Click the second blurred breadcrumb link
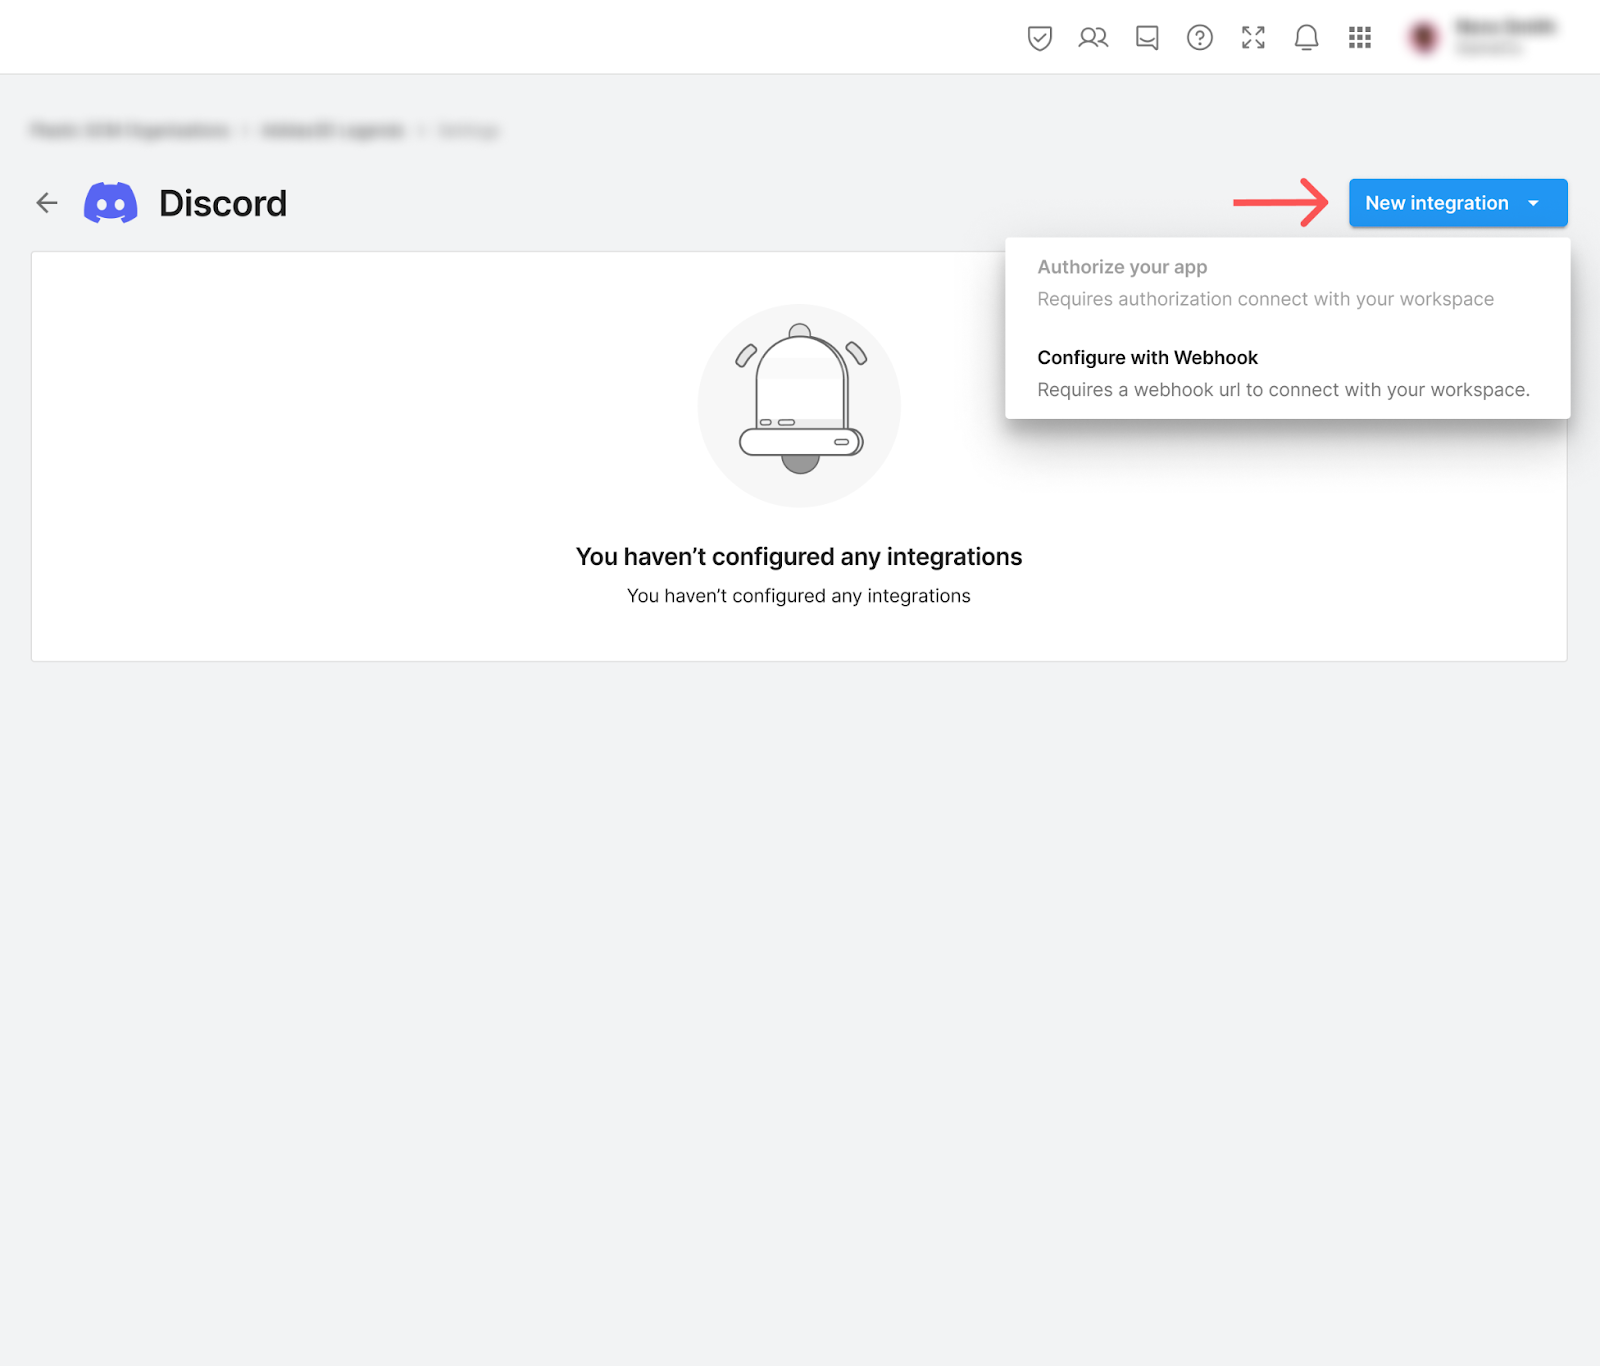The image size is (1600, 1366). pyautogui.click(x=333, y=130)
